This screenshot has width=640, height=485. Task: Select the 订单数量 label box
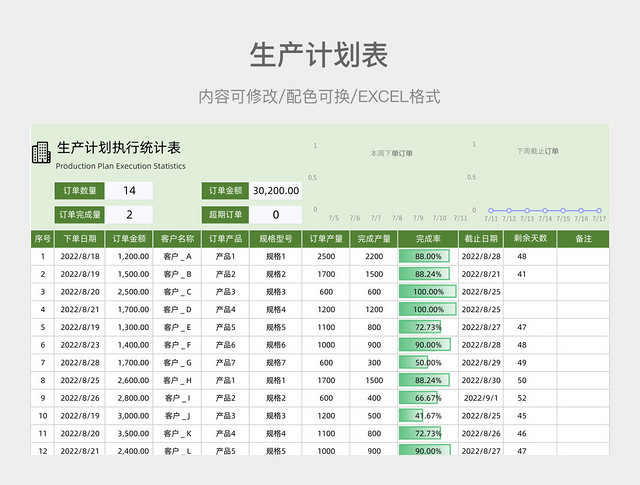click(80, 191)
